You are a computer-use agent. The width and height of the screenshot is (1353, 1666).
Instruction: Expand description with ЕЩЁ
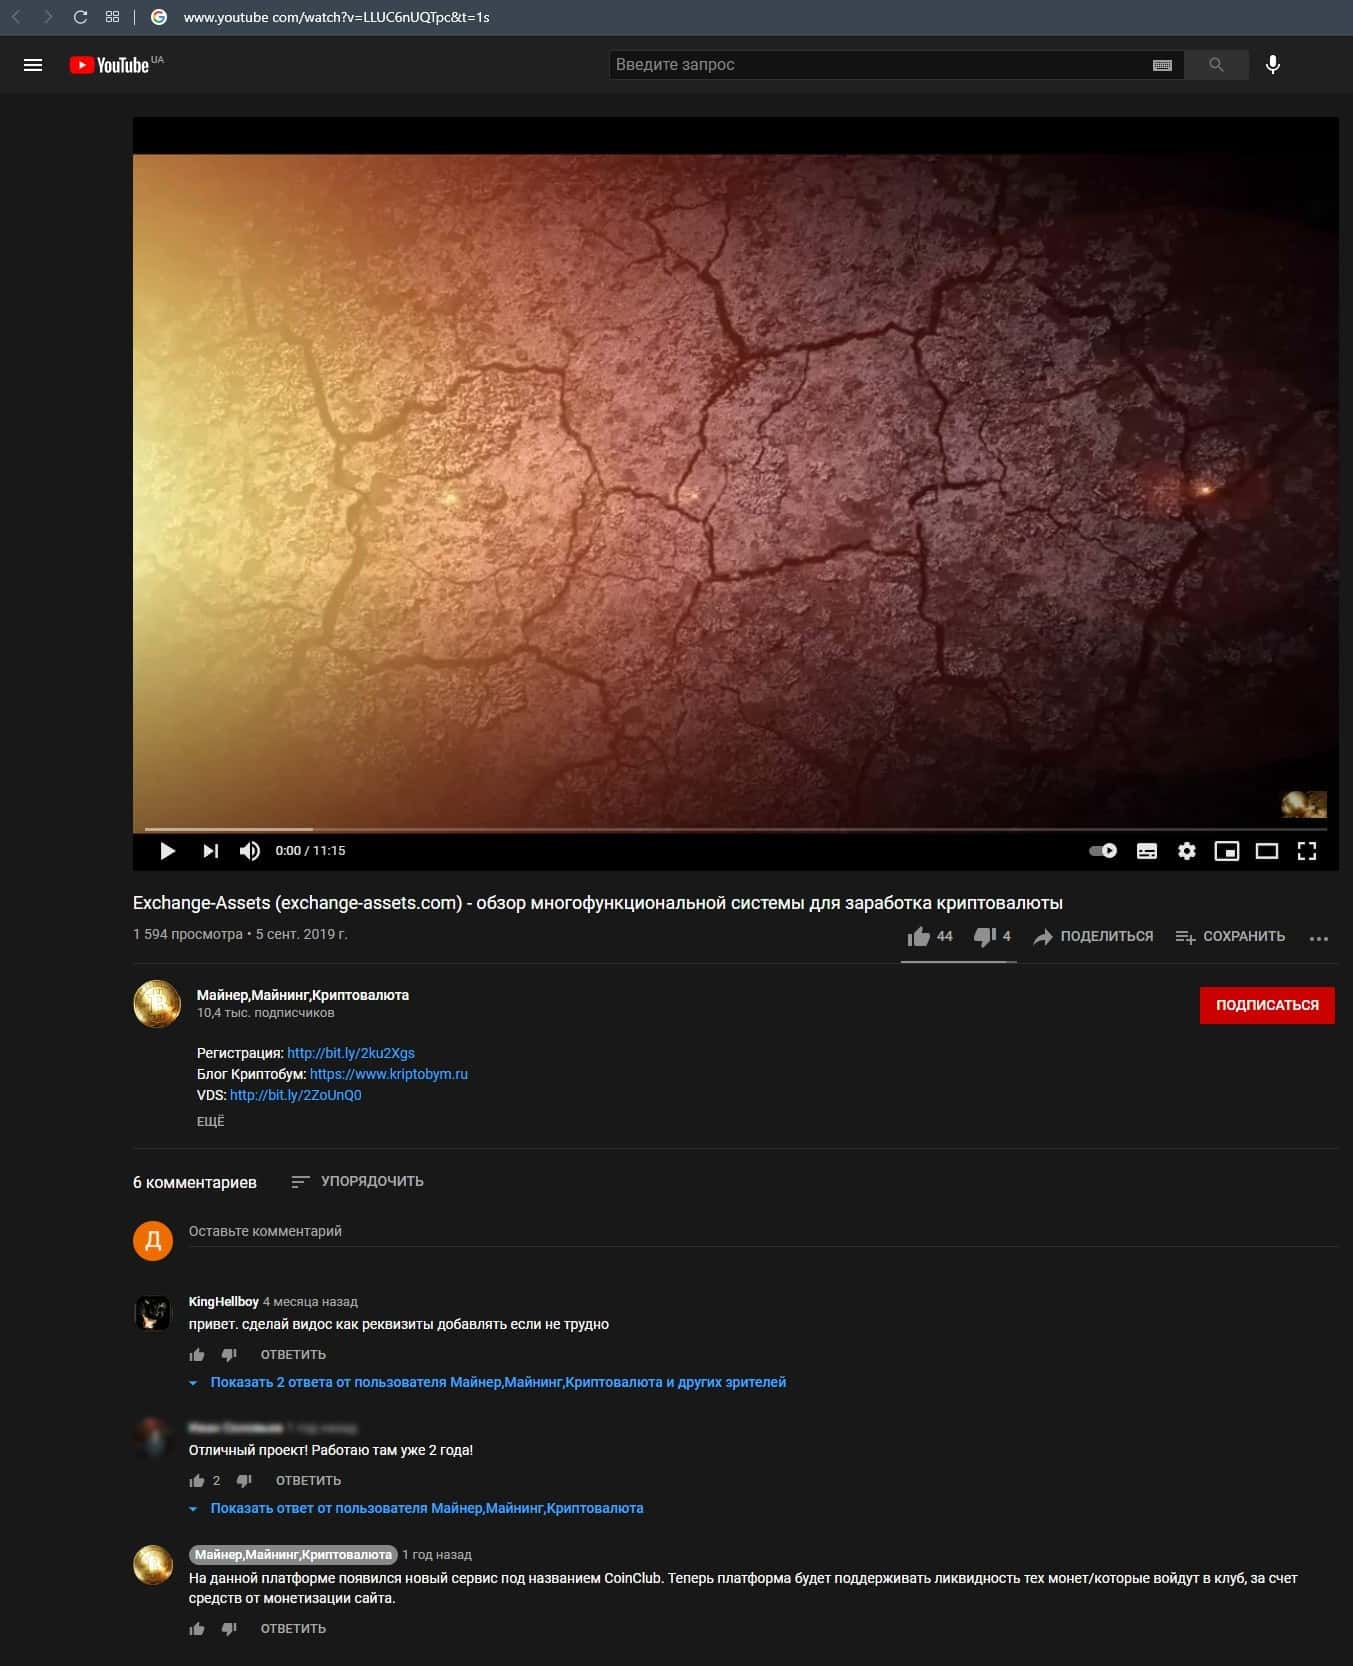[211, 1122]
